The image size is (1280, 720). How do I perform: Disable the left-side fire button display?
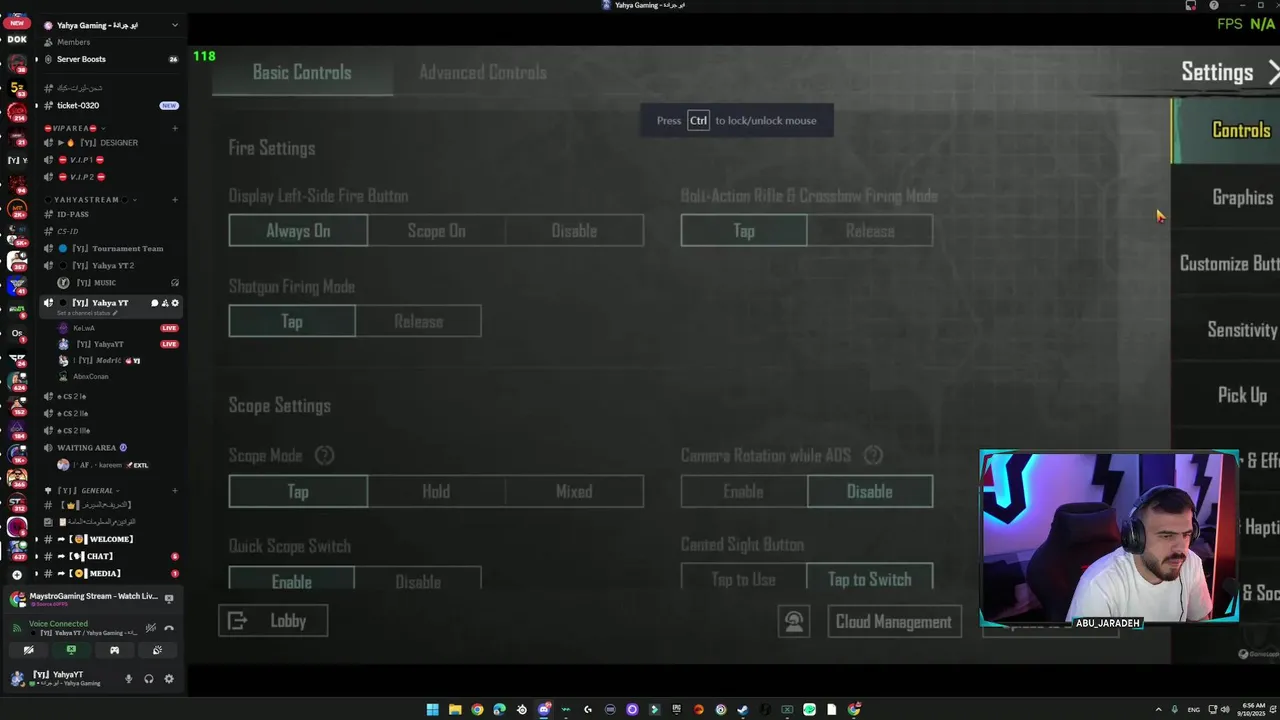point(574,231)
